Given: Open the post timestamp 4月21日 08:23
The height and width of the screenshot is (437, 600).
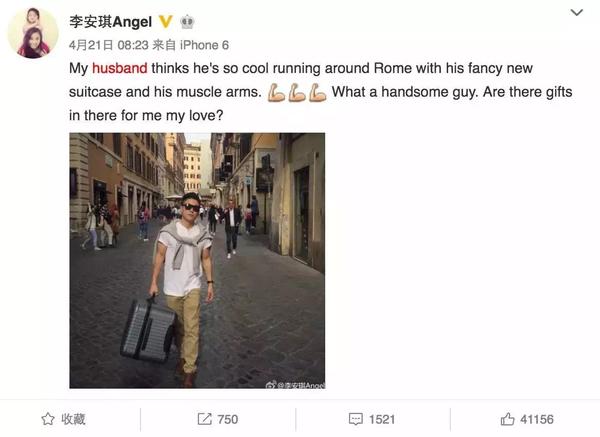Looking at the screenshot, I should pyautogui.click(x=108, y=45).
